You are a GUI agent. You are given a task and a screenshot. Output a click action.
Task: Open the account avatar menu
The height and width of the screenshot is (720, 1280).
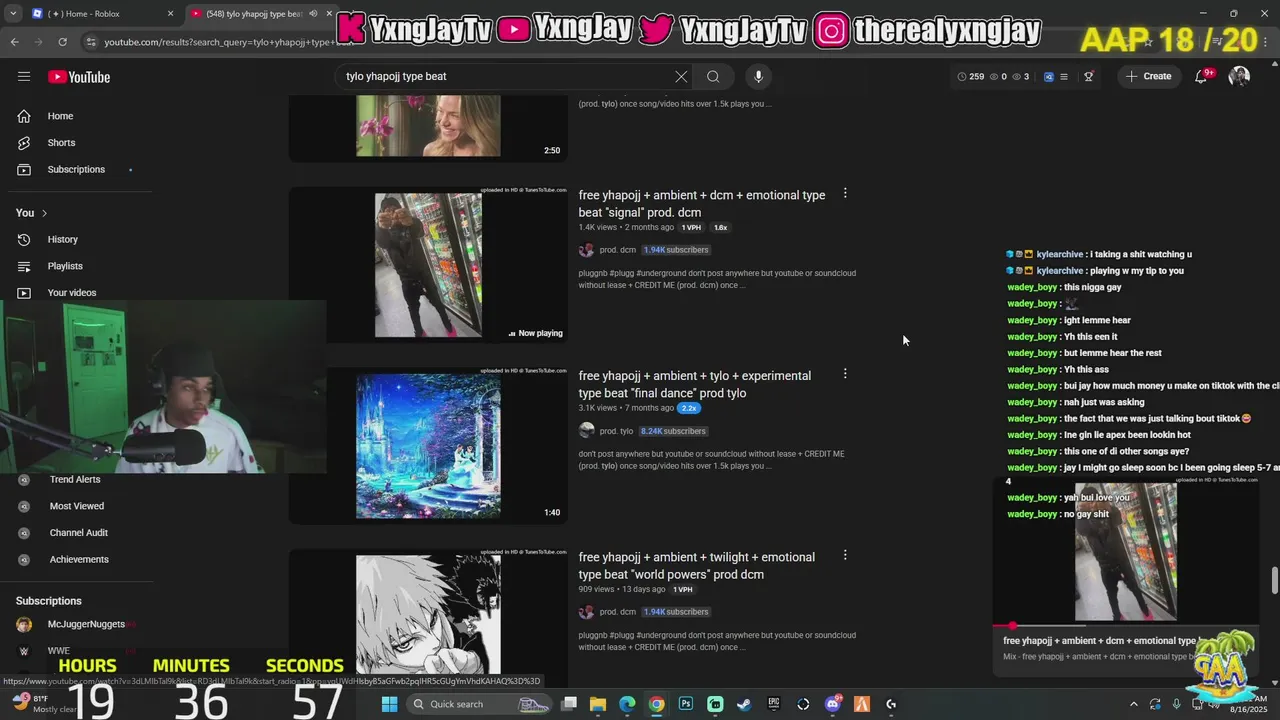1239,77
